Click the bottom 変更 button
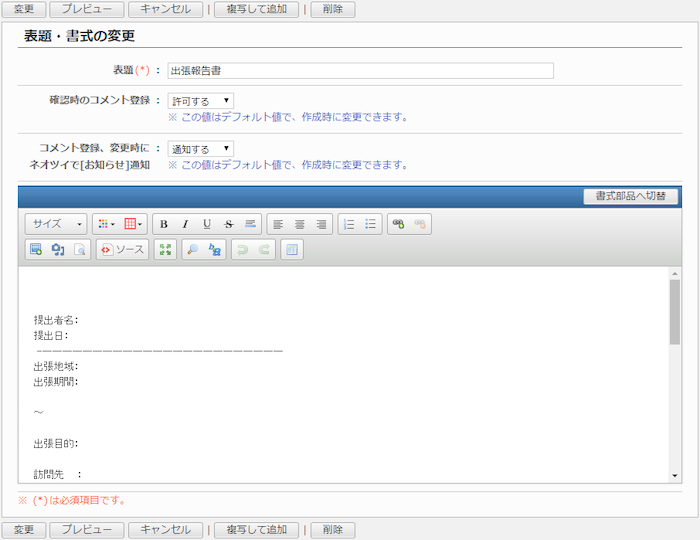Image resolution: width=700 pixels, height=540 pixels. (x=24, y=530)
